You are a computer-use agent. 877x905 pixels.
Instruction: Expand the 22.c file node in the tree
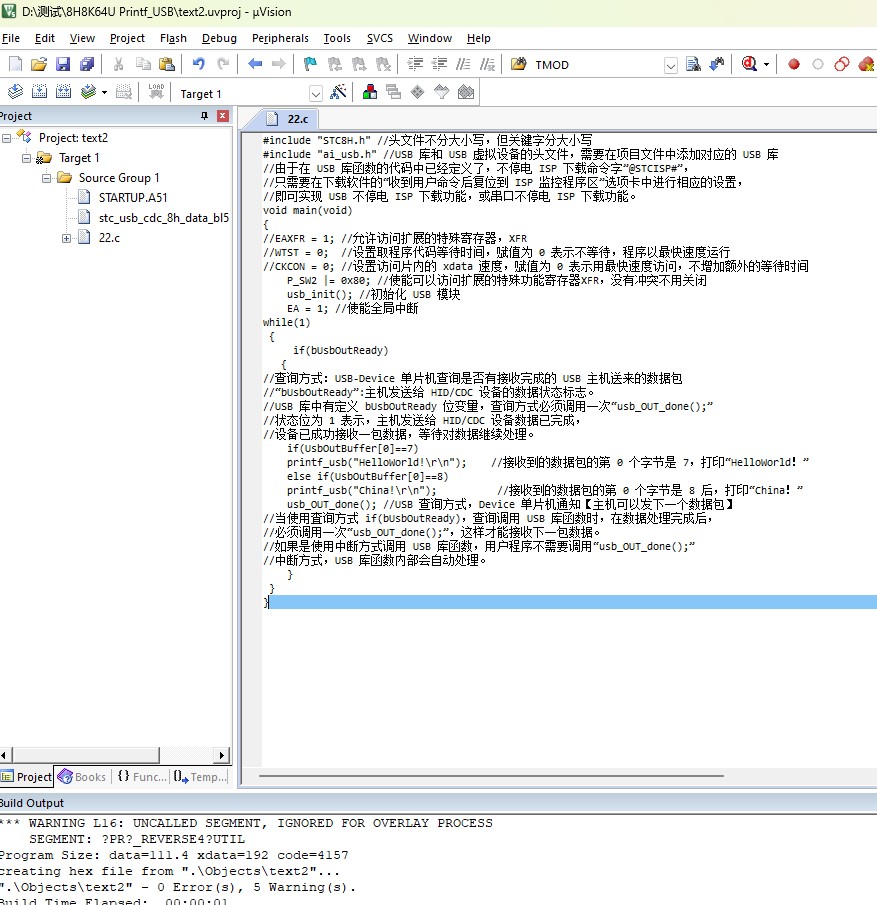pos(66,238)
